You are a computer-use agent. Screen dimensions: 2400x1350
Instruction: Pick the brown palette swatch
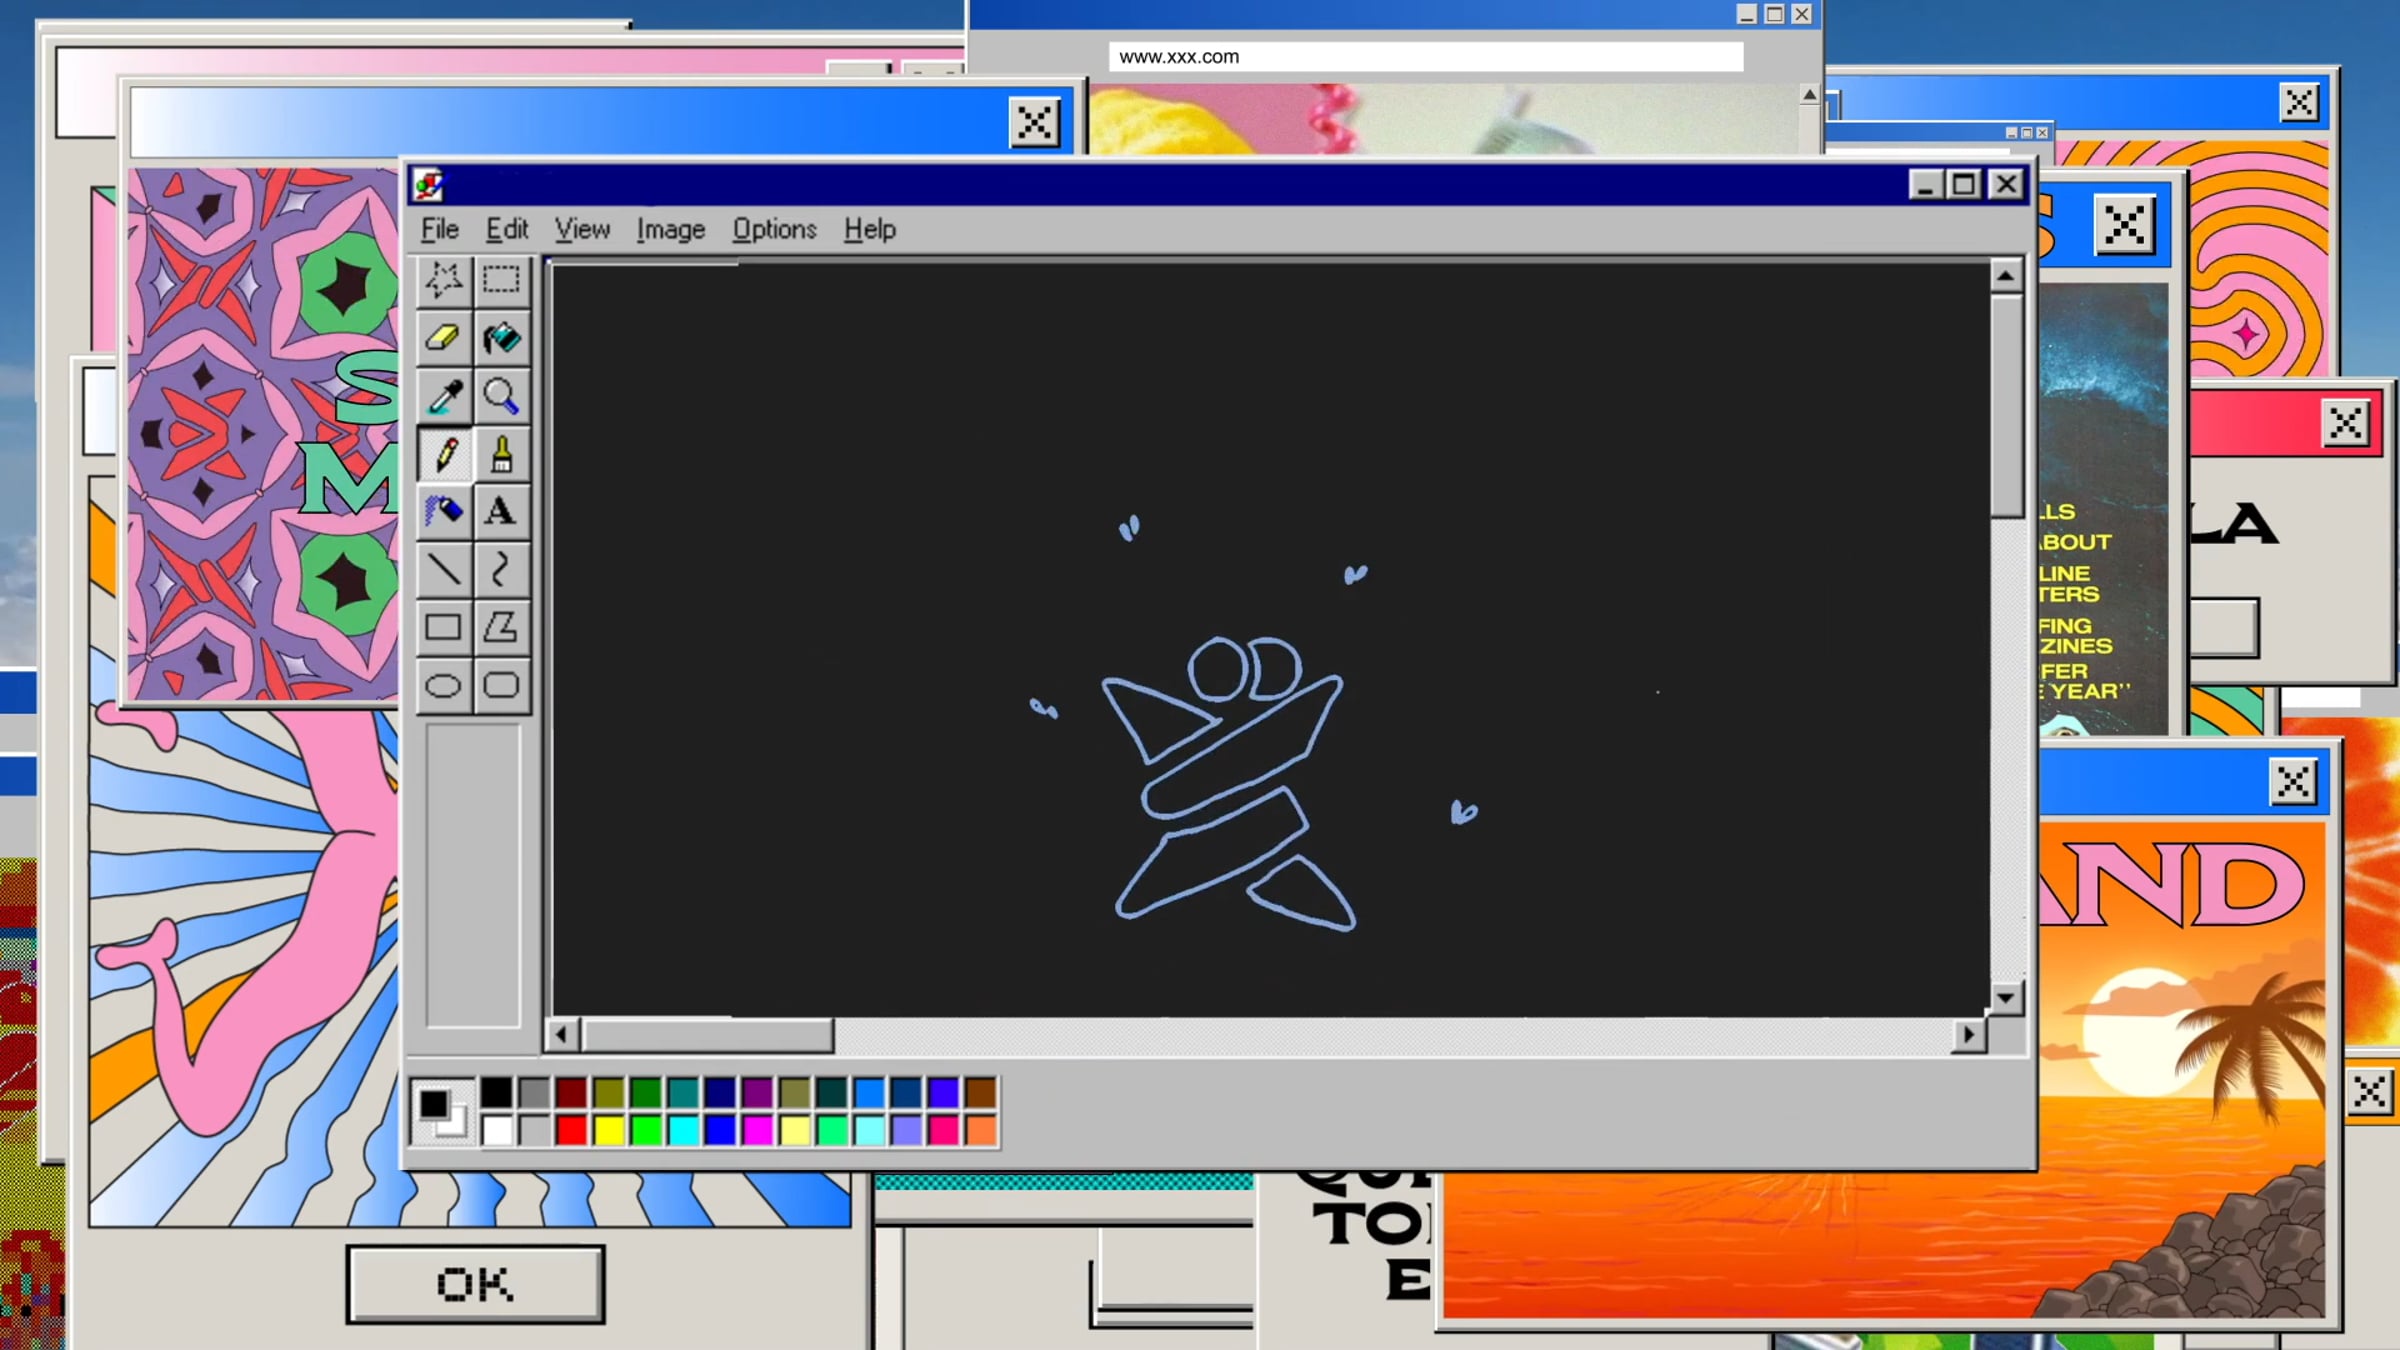tap(981, 1092)
